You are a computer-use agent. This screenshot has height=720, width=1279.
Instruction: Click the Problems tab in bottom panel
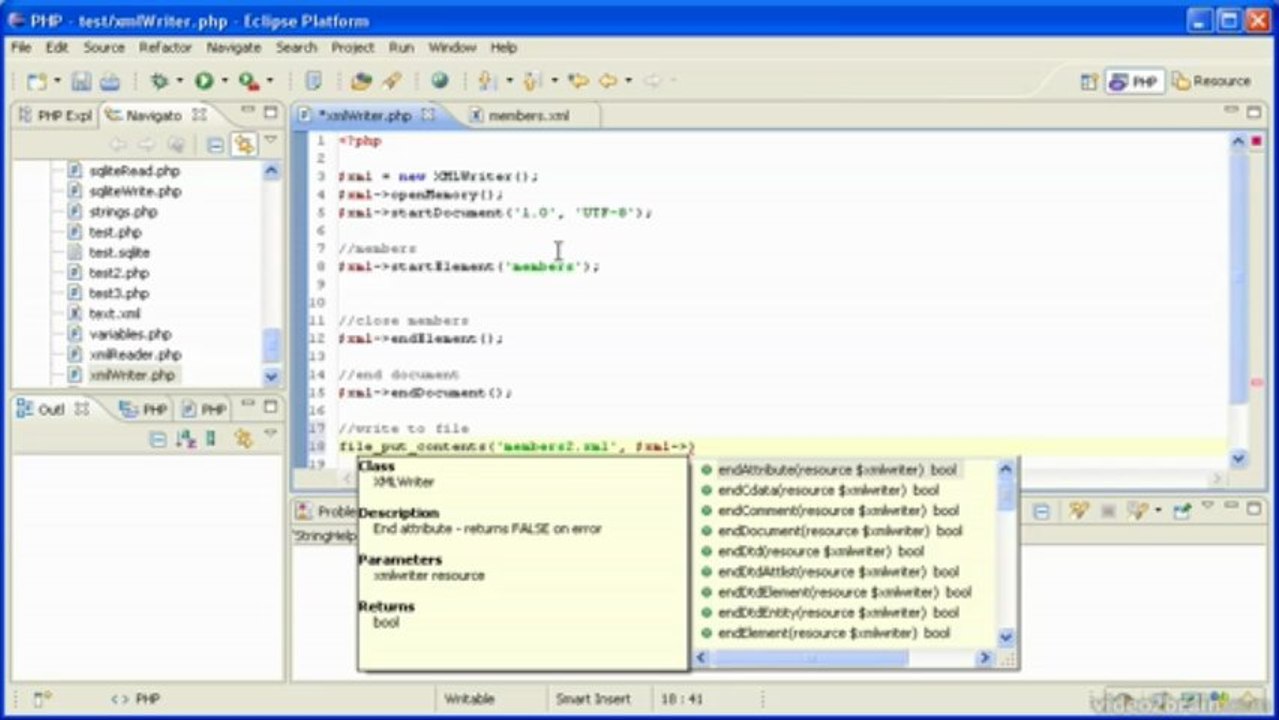click(325, 512)
